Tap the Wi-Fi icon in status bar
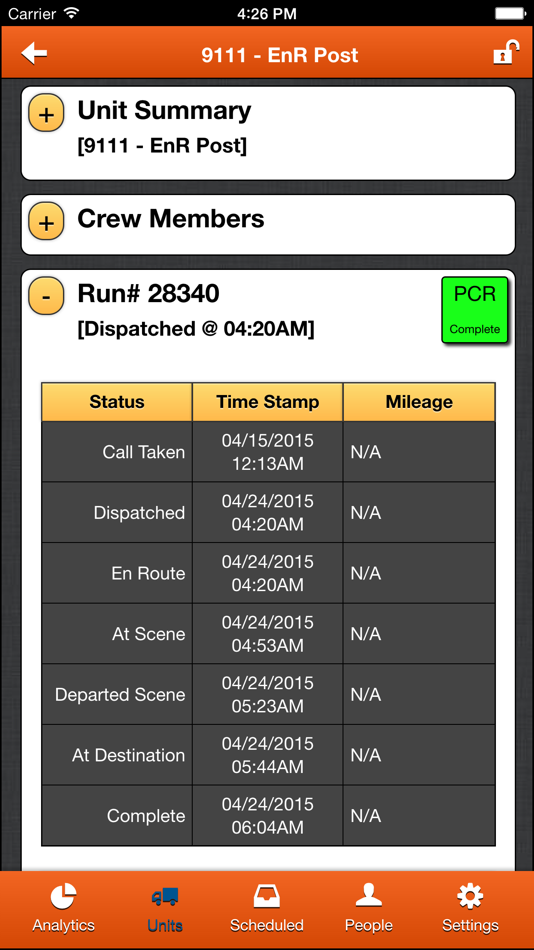This screenshot has height=950, width=534. [x=72, y=13]
